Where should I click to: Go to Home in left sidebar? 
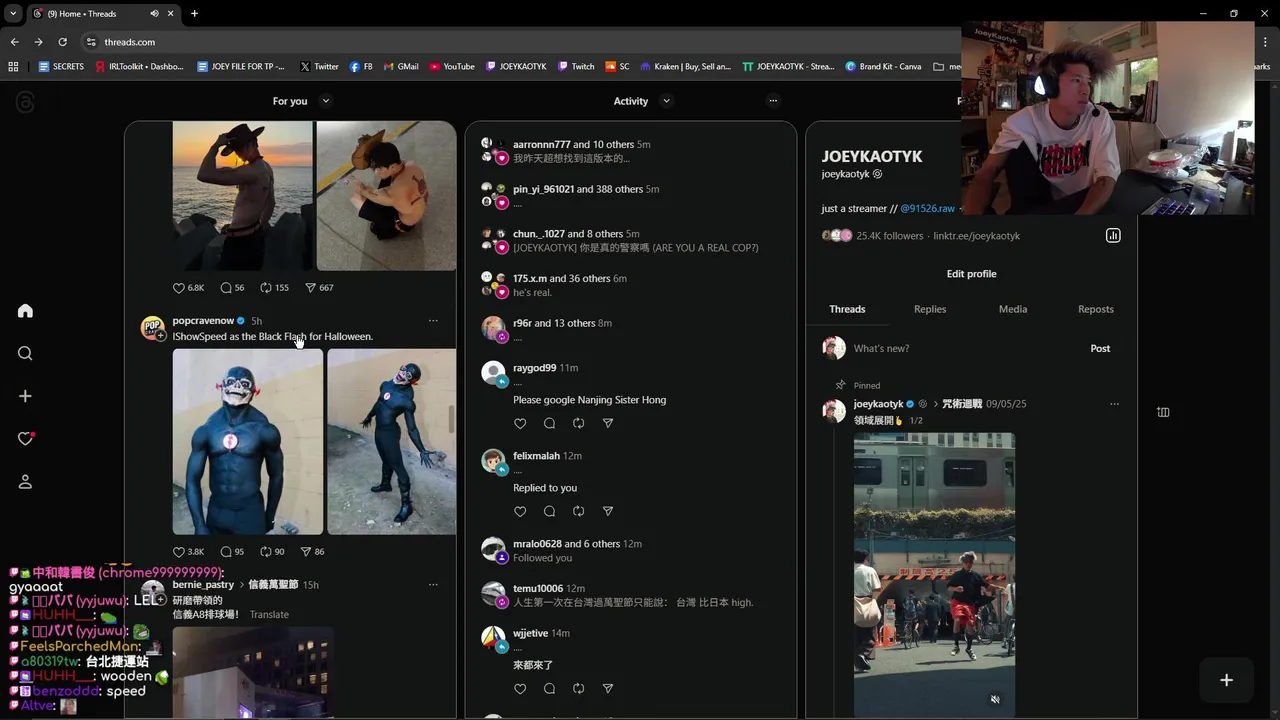tap(25, 311)
